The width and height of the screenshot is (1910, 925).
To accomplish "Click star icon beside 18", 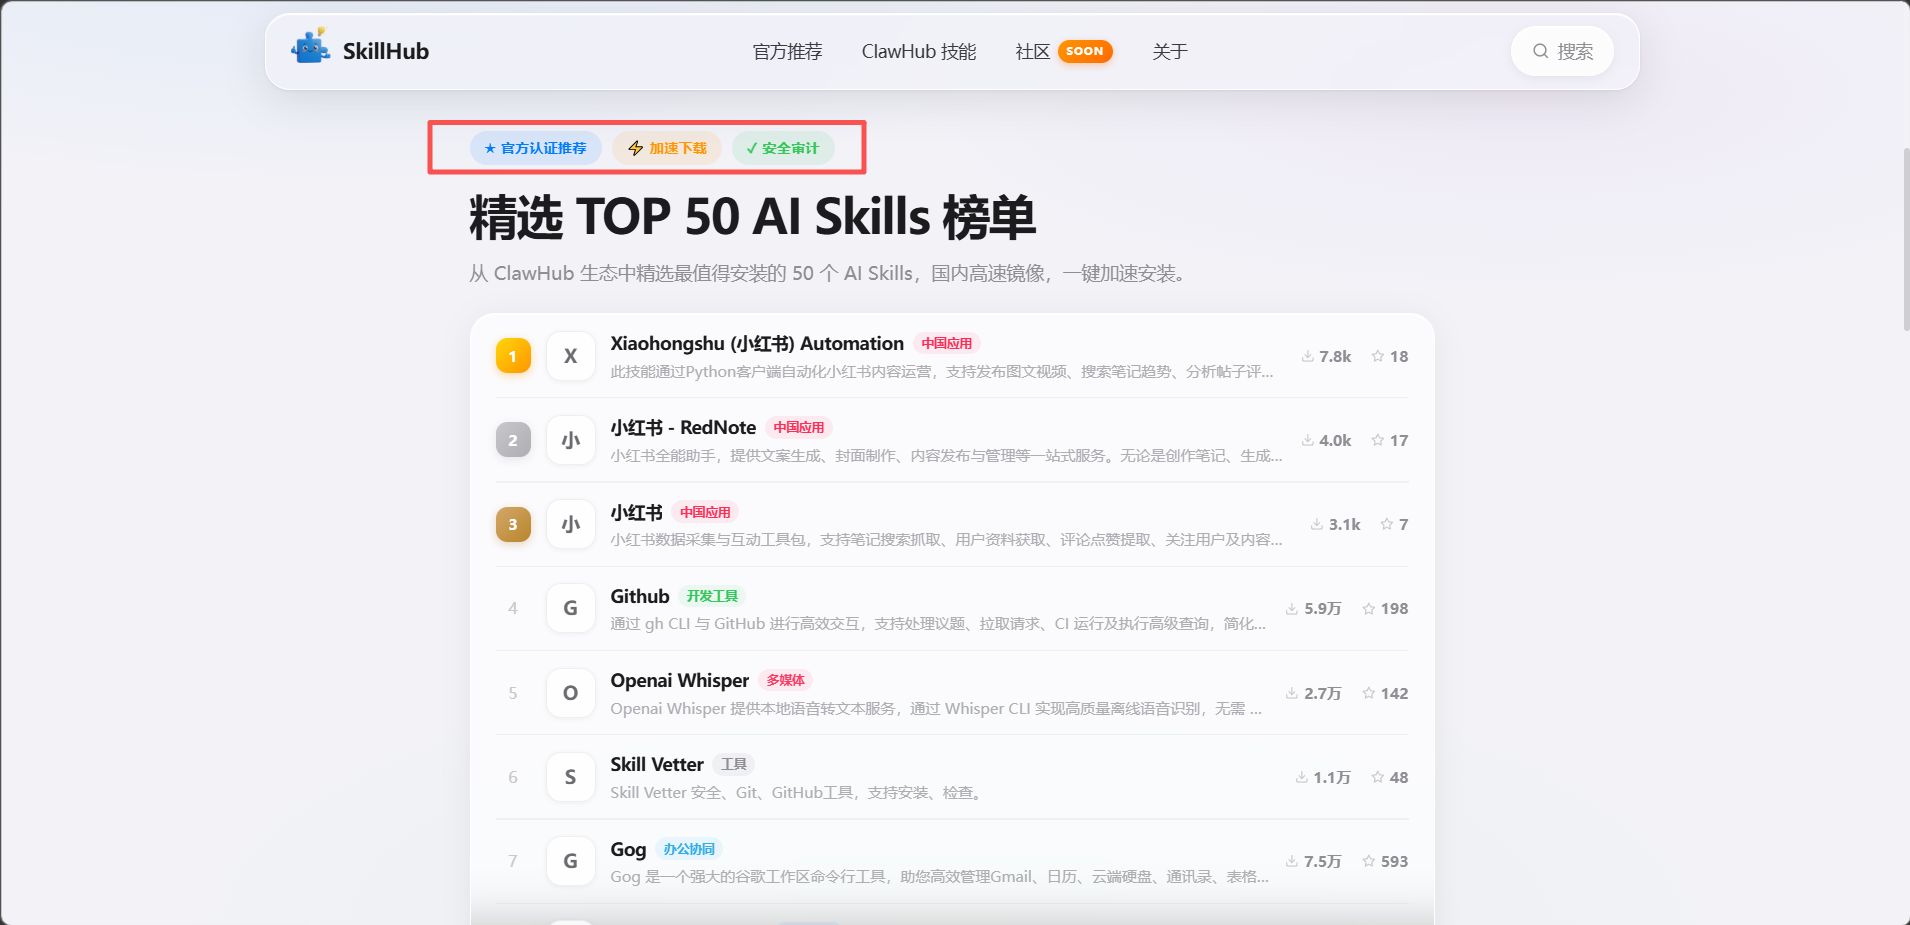I will click(x=1378, y=356).
